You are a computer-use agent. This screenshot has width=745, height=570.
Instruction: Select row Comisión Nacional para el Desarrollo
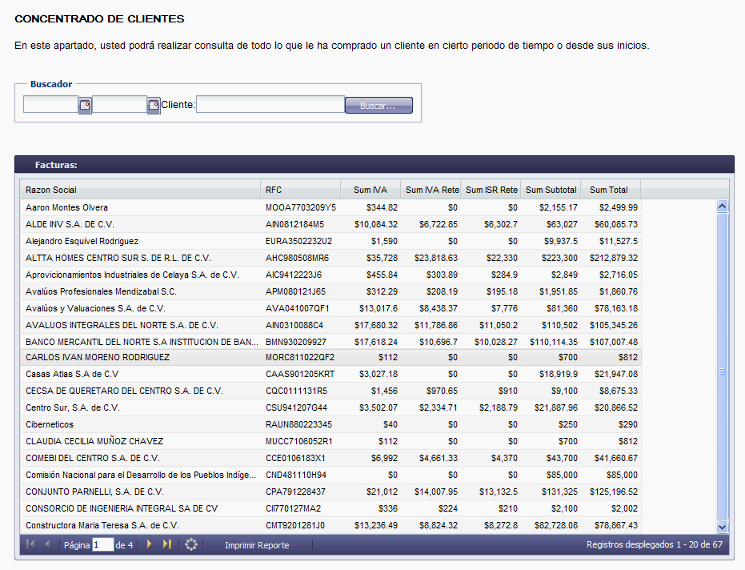pyautogui.click(x=331, y=475)
